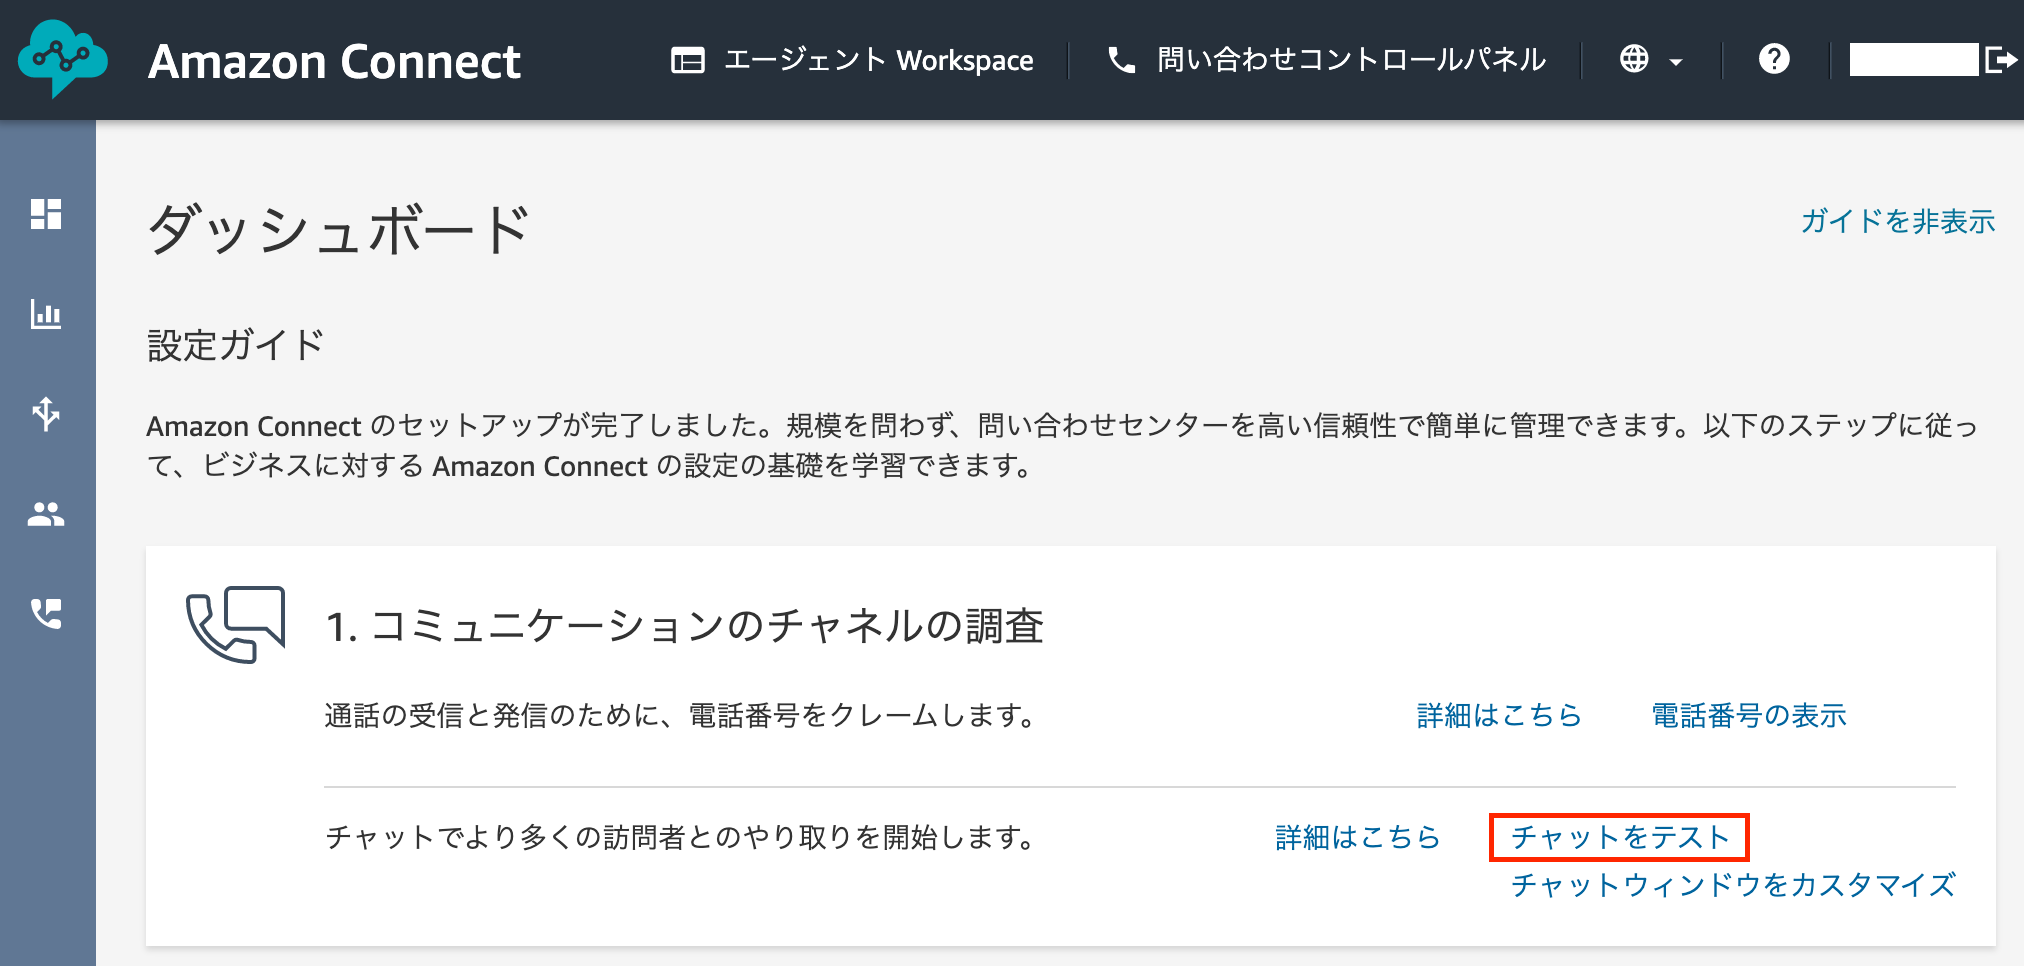Click text チャットでより多くの訪問者とのやり取りを開始します。
Image resolution: width=2024 pixels, height=966 pixels.
(679, 837)
